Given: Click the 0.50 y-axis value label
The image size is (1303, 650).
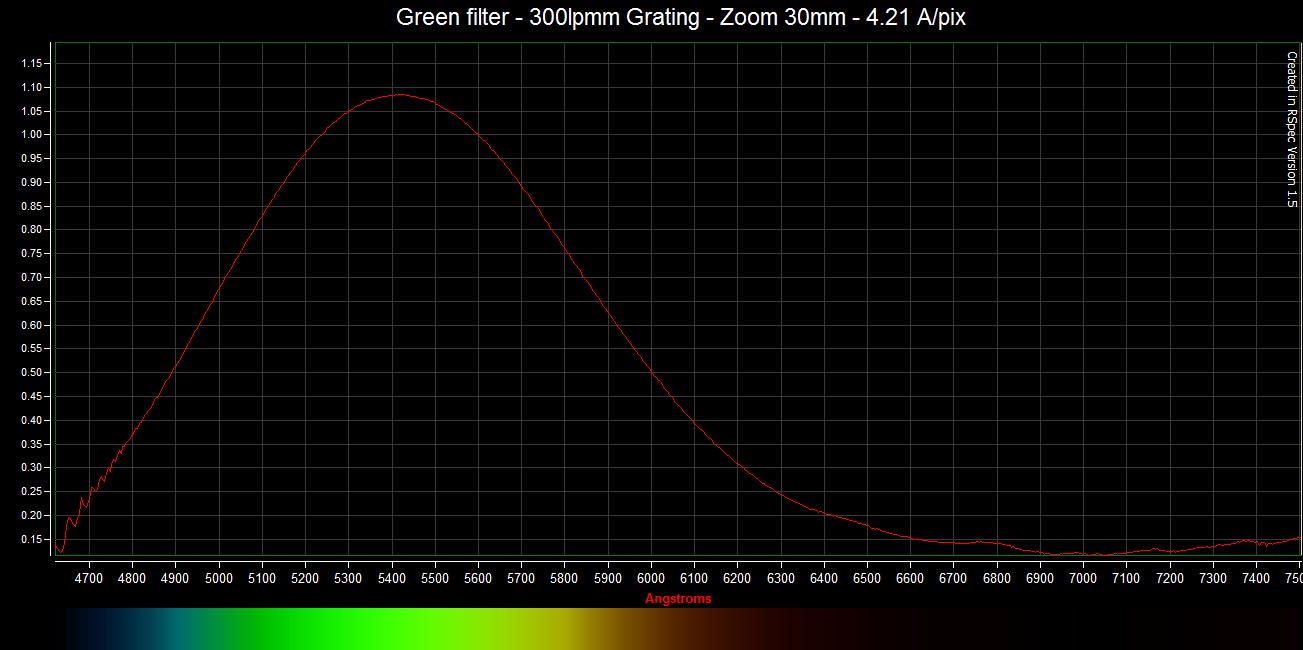Looking at the screenshot, I should pos(33,373).
